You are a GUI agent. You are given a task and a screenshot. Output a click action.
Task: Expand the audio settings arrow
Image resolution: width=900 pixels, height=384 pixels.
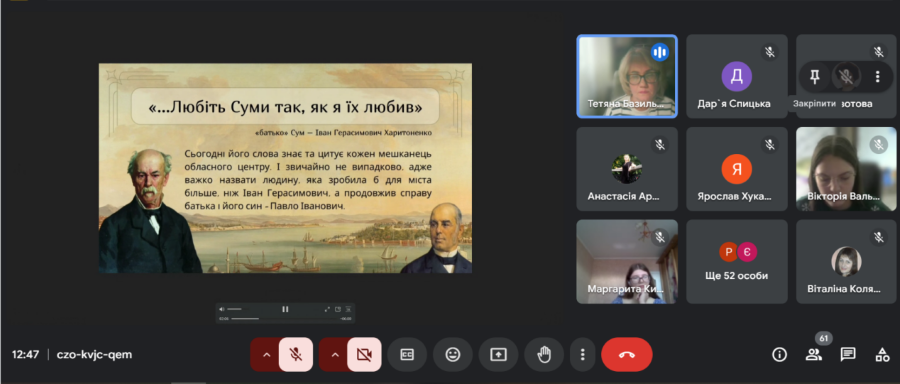266,355
